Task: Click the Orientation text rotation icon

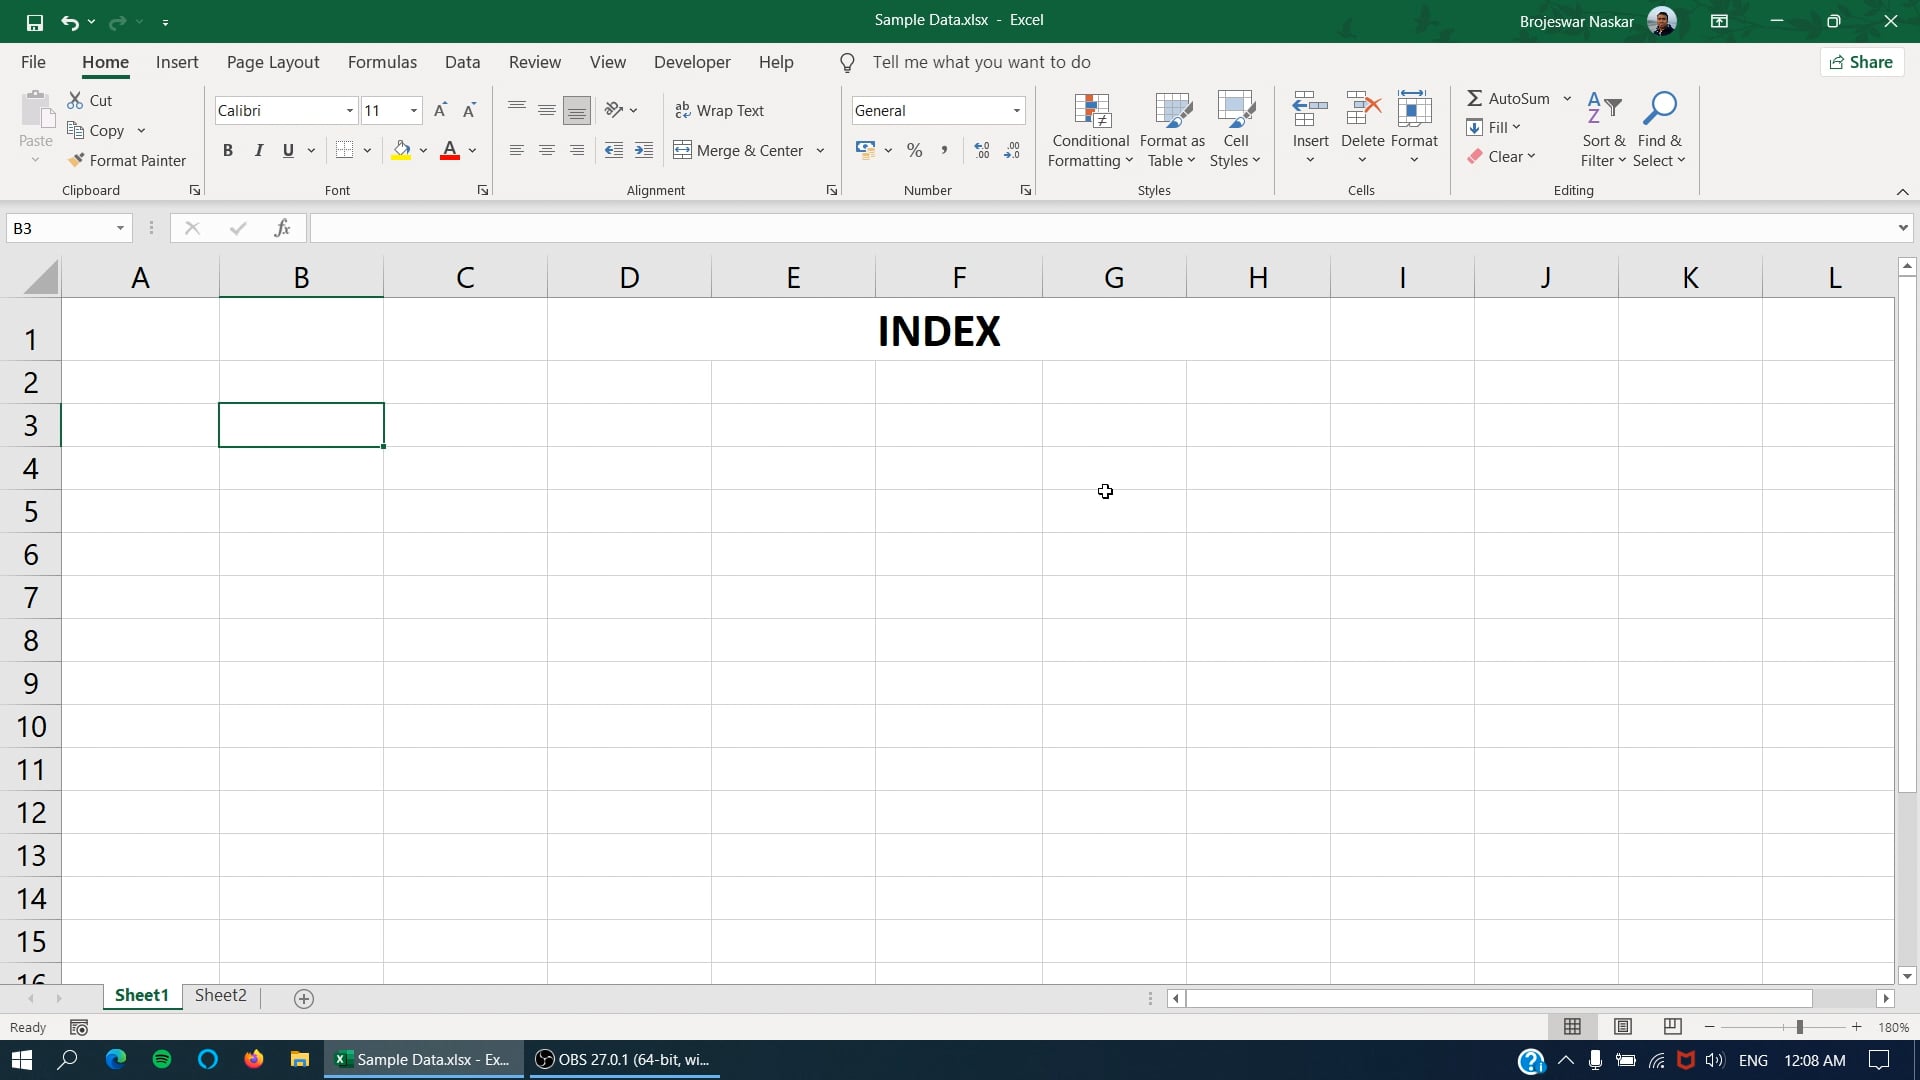Action: [x=614, y=110]
